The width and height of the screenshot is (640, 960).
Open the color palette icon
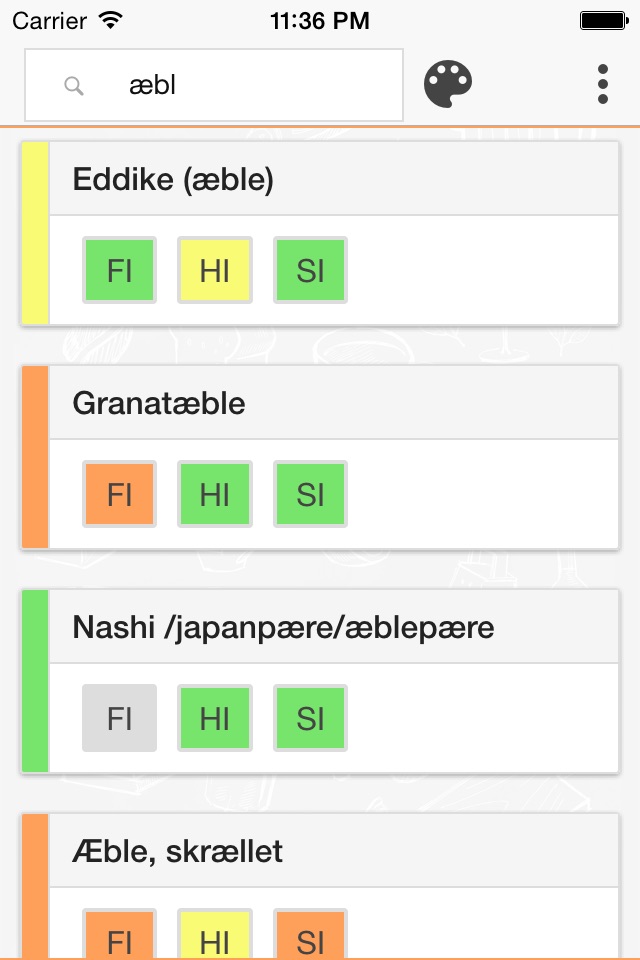click(x=448, y=84)
